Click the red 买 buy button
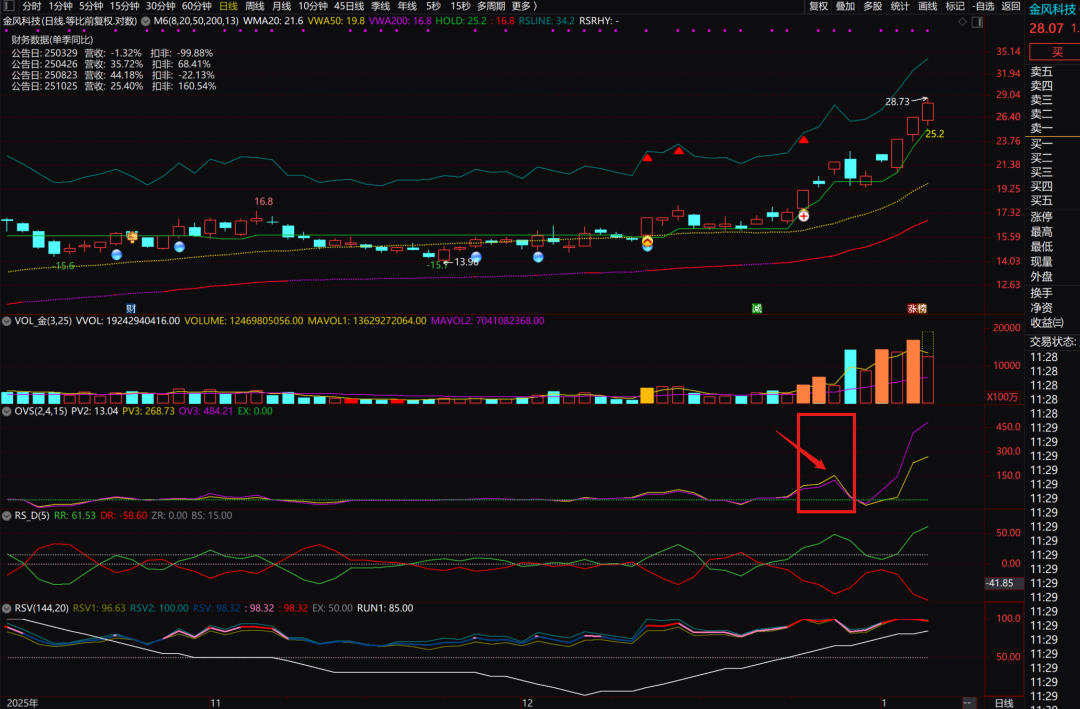 1057,52
